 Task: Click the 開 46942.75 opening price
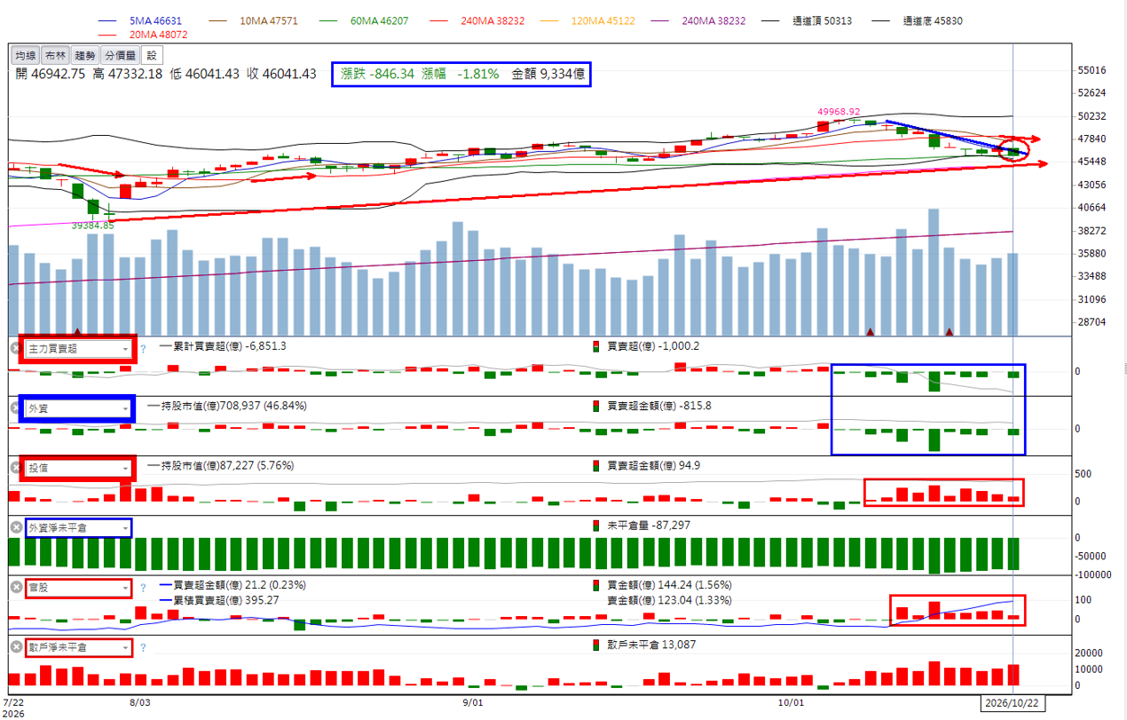(x=50, y=74)
